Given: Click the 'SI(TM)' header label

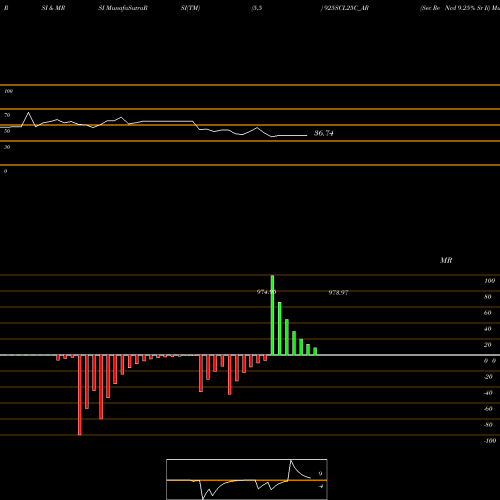Looking at the screenshot, I should click(190, 8).
